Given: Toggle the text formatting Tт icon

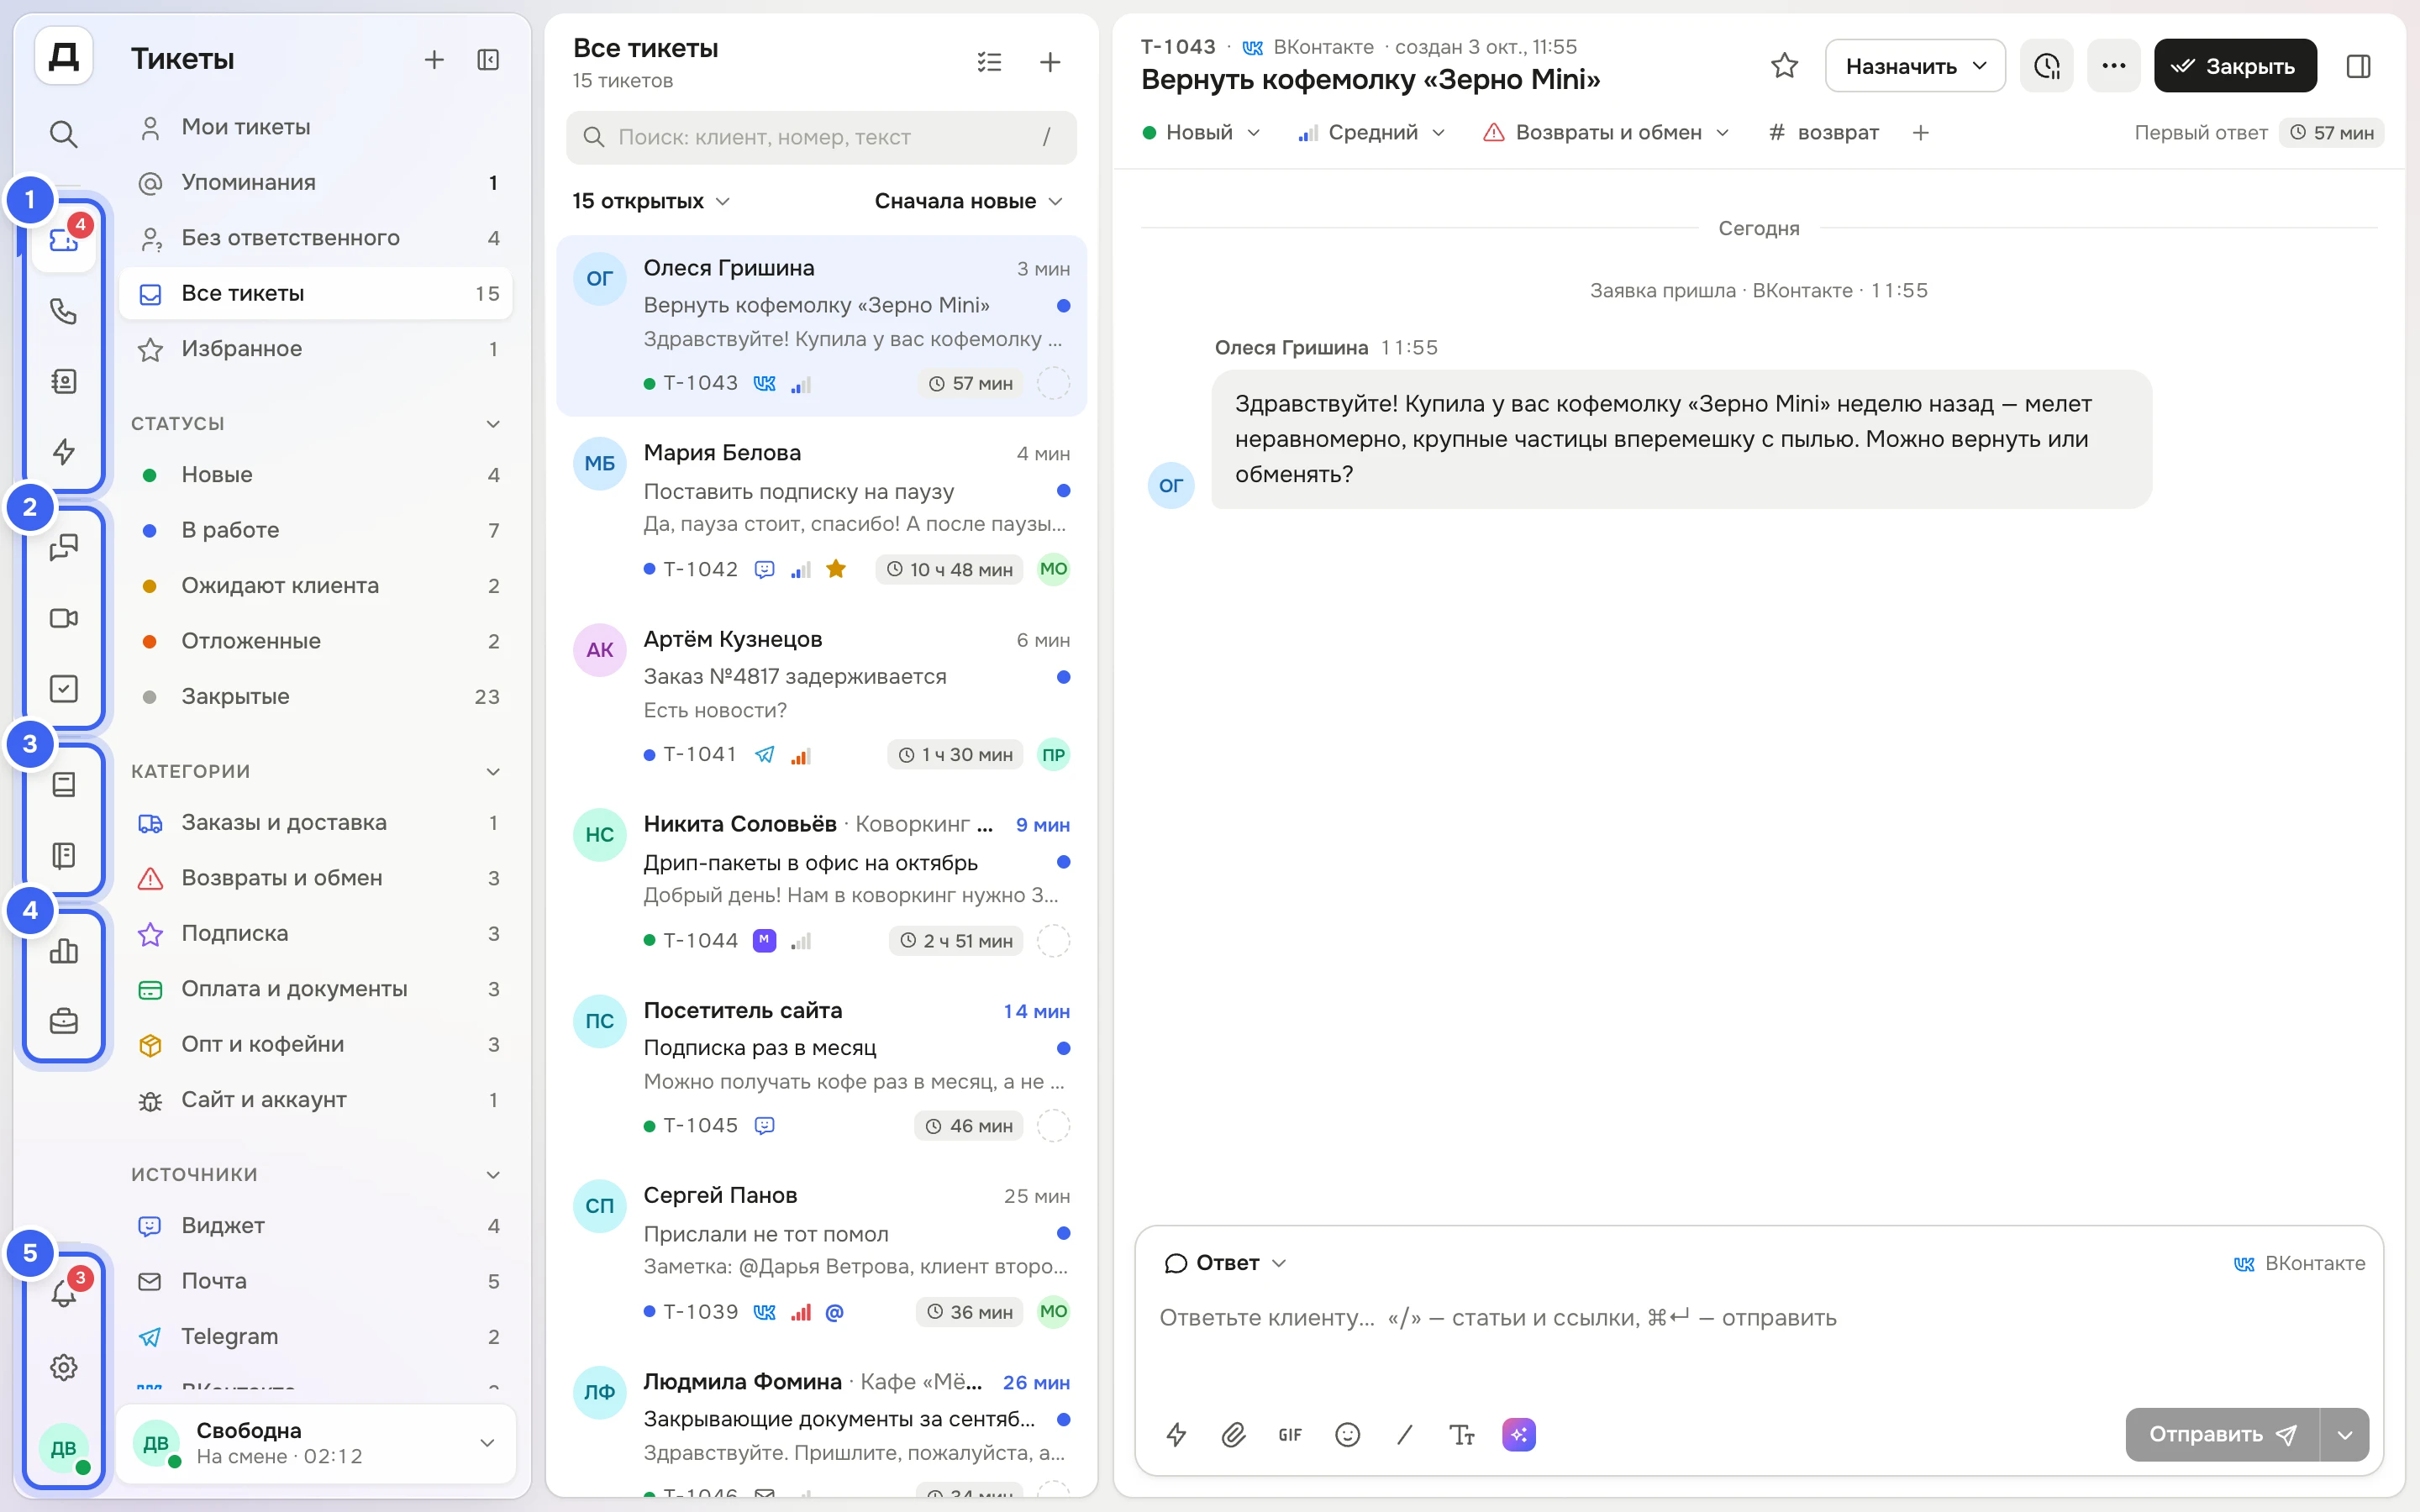Looking at the screenshot, I should click(1461, 1435).
